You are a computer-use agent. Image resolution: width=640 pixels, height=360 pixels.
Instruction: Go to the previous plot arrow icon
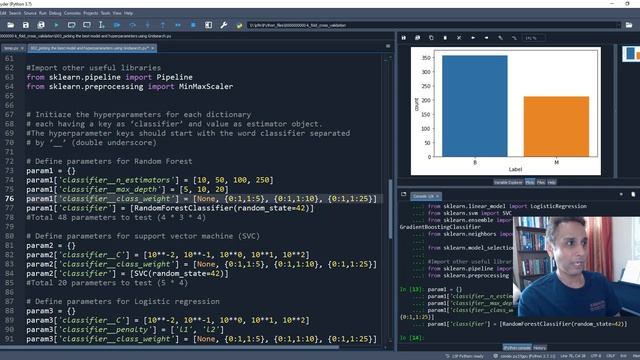tap(473, 38)
